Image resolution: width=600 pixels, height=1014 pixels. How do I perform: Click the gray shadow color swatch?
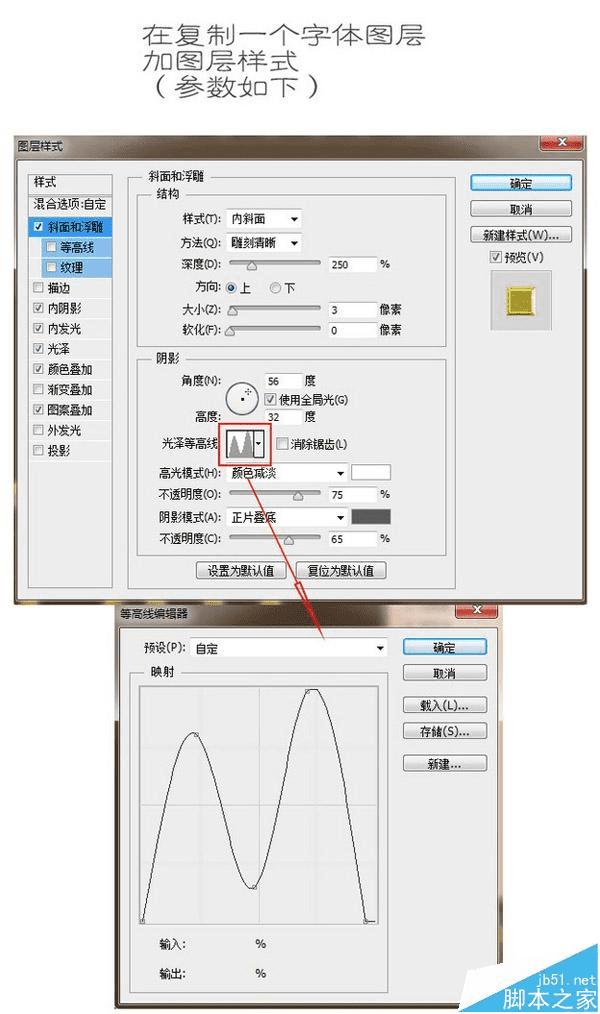click(371, 517)
